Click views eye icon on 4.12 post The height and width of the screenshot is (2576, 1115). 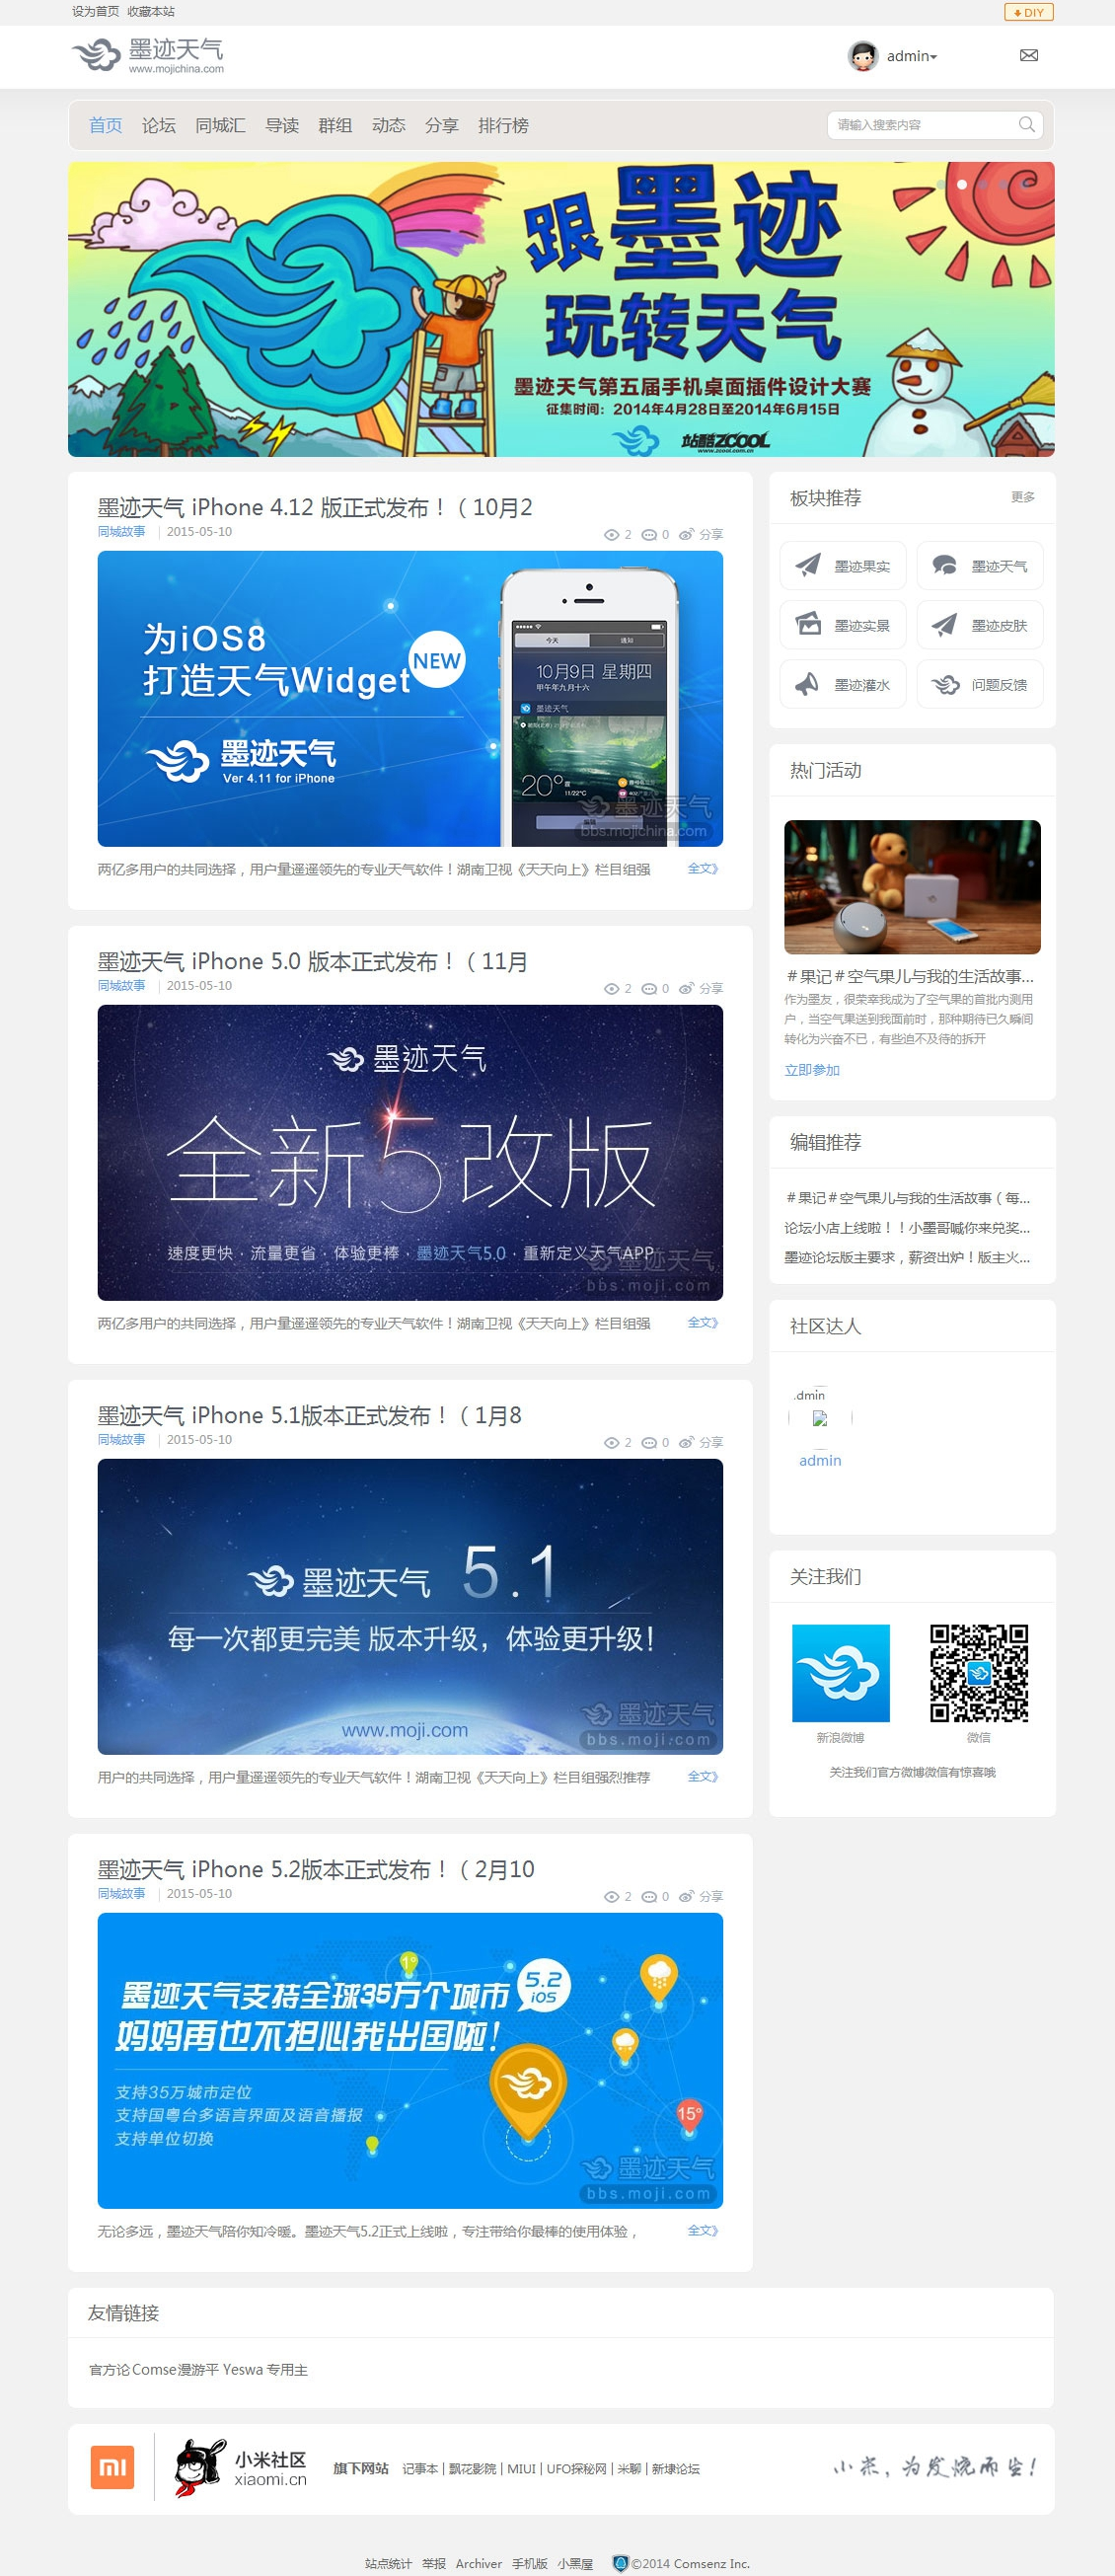pyautogui.click(x=611, y=535)
